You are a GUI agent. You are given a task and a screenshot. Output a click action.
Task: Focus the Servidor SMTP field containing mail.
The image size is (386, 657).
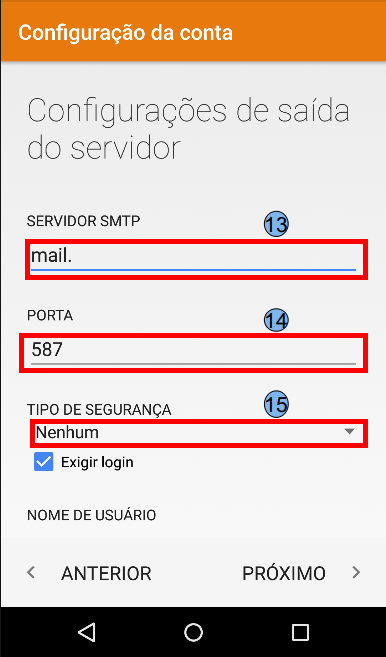point(197,259)
